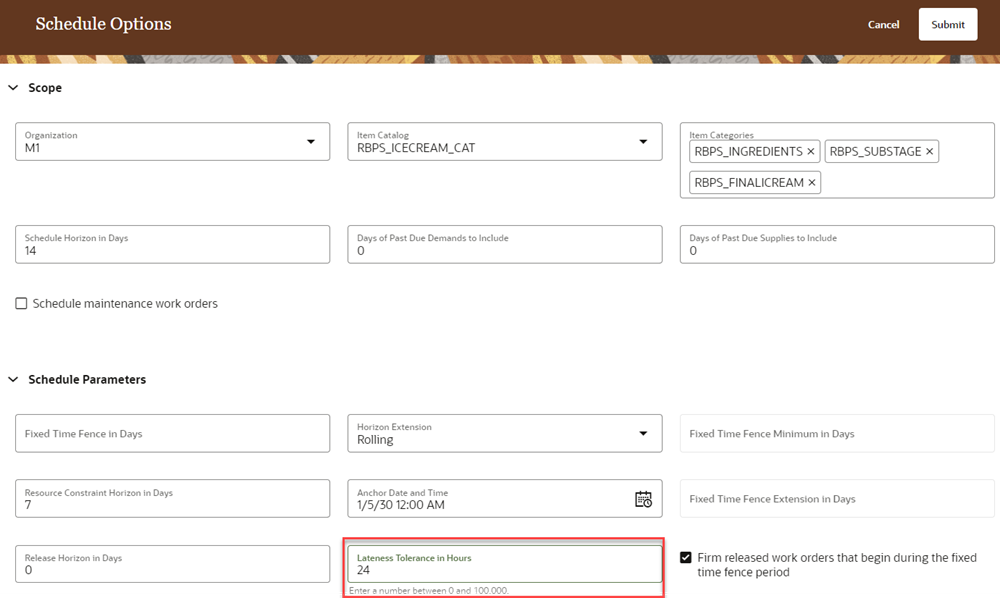Image resolution: width=1000 pixels, height=598 pixels.
Task: Click Fixed Time Fence Minimum in Days field
Action: (x=837, y=434)
